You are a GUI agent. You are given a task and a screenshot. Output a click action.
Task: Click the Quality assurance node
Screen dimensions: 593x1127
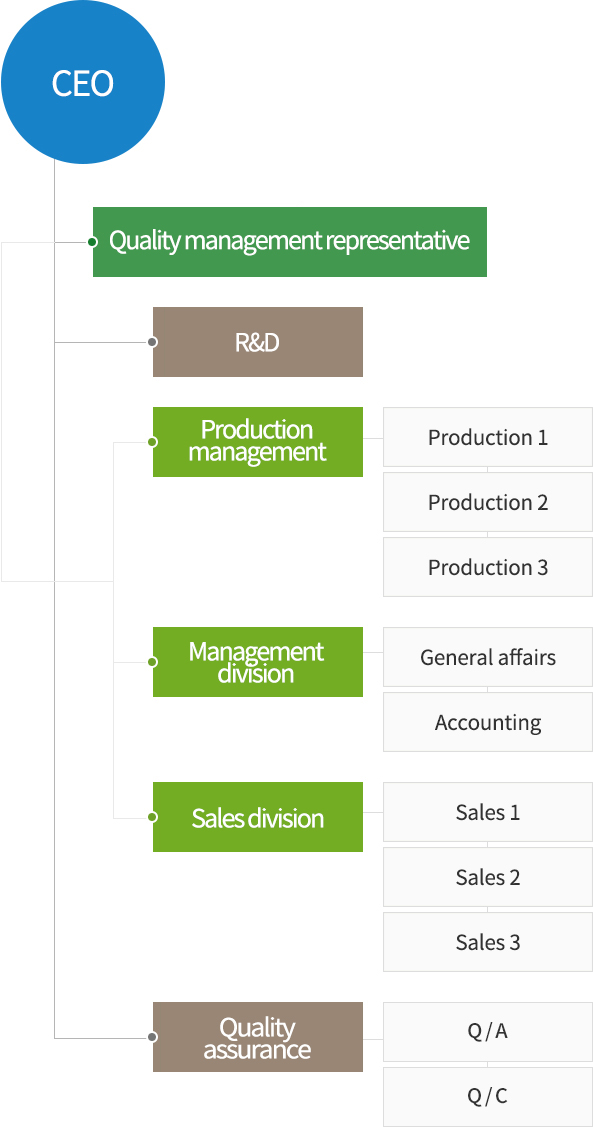(257, 1037)
